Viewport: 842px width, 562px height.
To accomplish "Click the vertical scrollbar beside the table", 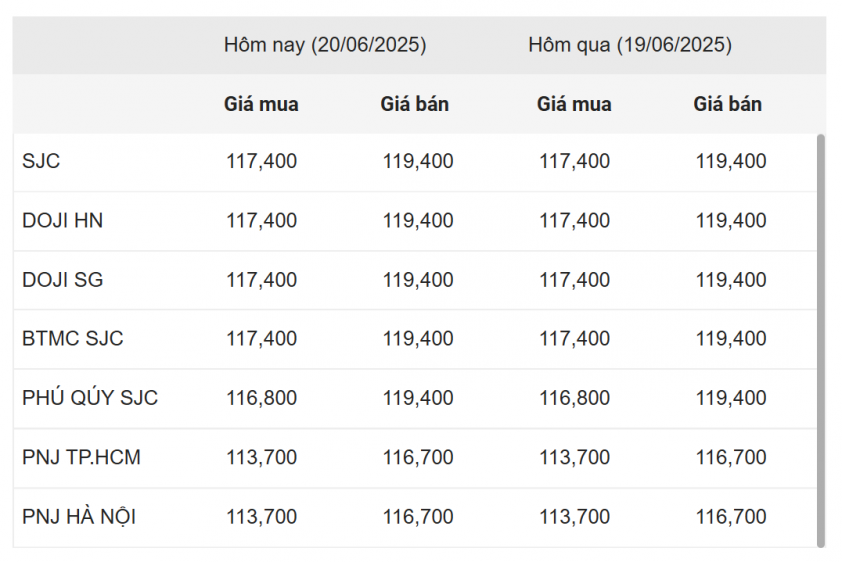I will [x=820, y=341].
